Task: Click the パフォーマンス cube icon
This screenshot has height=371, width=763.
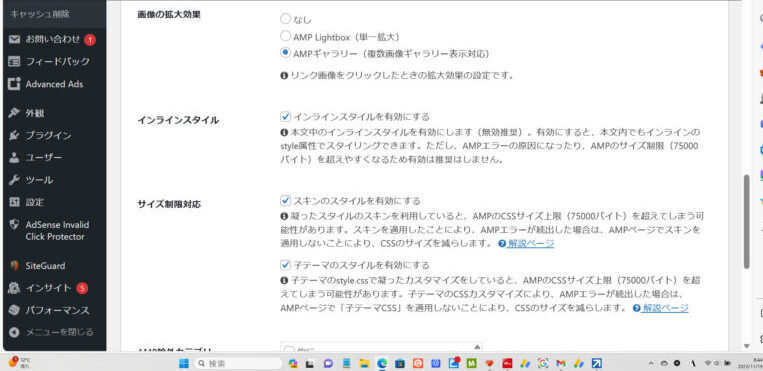Action: 14,310
